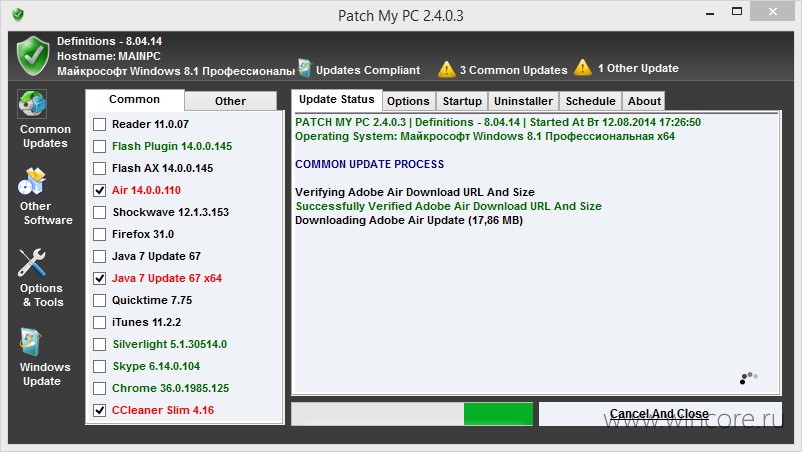The height and width of the screenshot is (452, 802).
Task: Select the Update Status tab
Action: (x=337, y=100)
